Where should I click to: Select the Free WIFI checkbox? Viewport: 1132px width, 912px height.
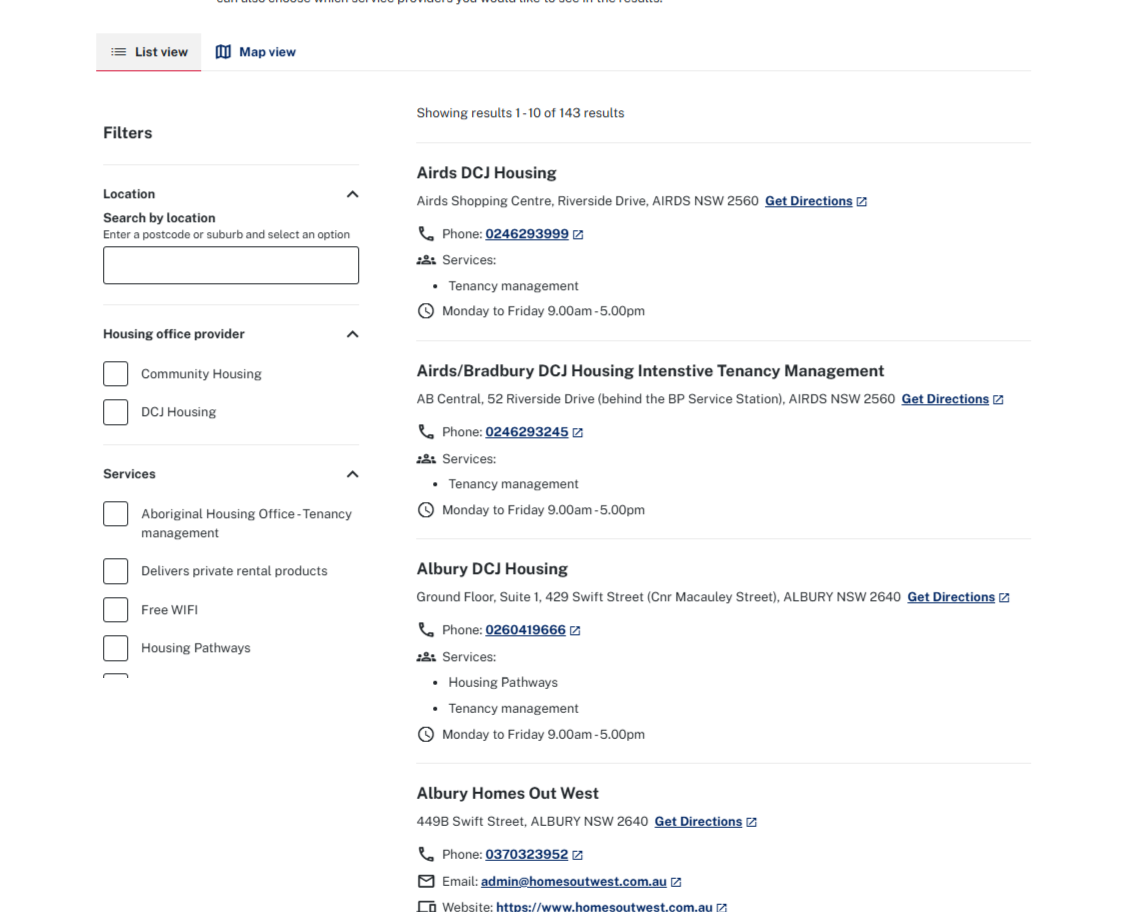(116, 610)
